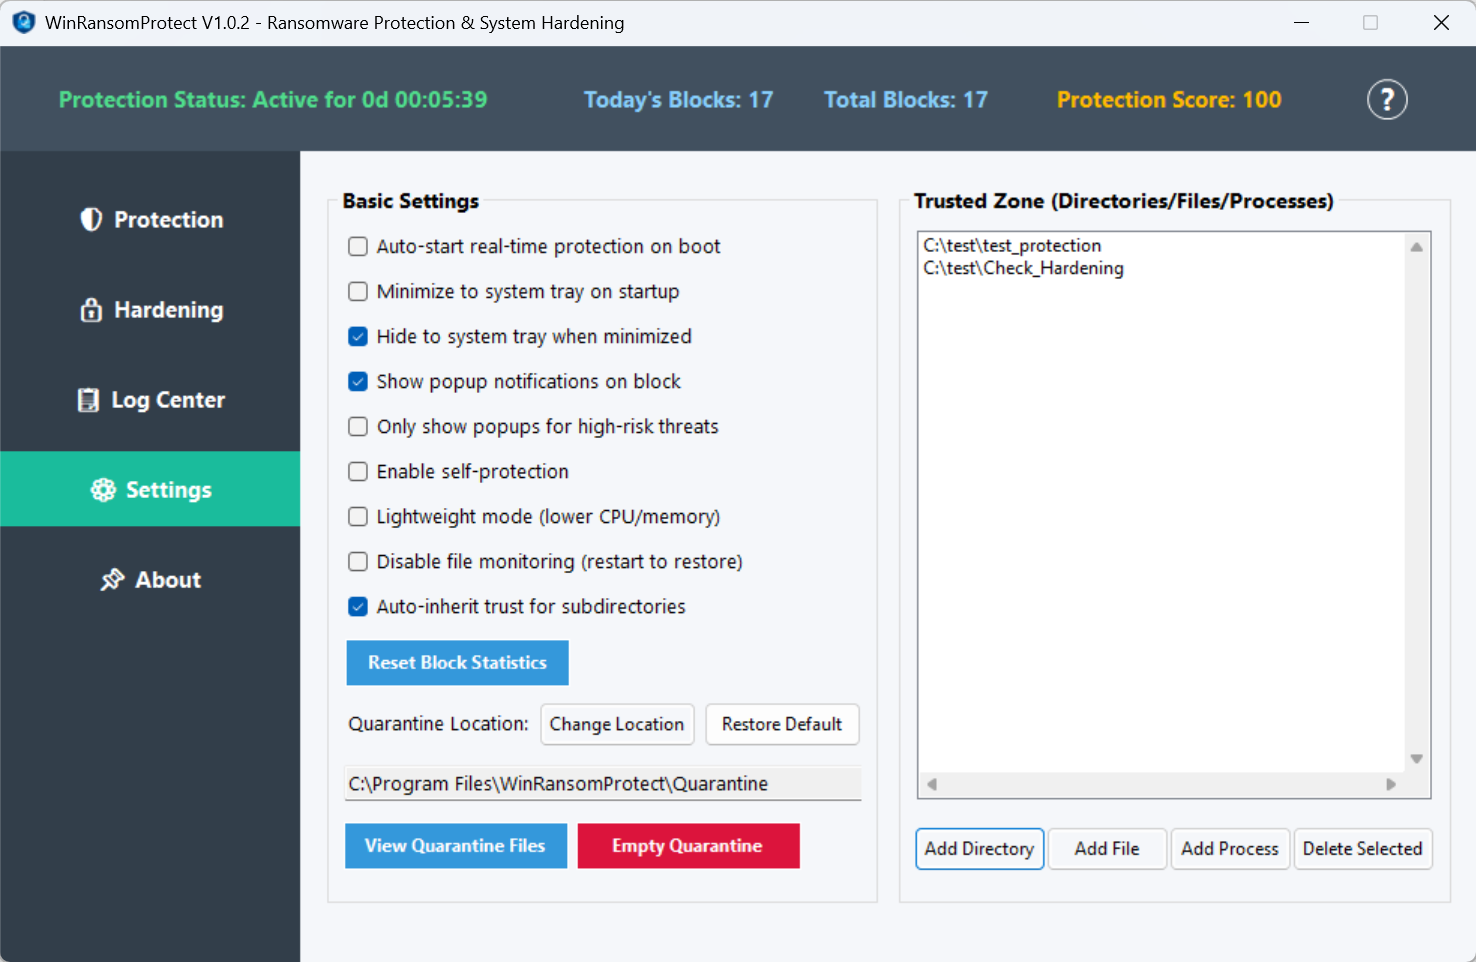Click the Protection Status active timer text
The image size is (1476, 962).
pyautogui.click(x=273, y=100)
